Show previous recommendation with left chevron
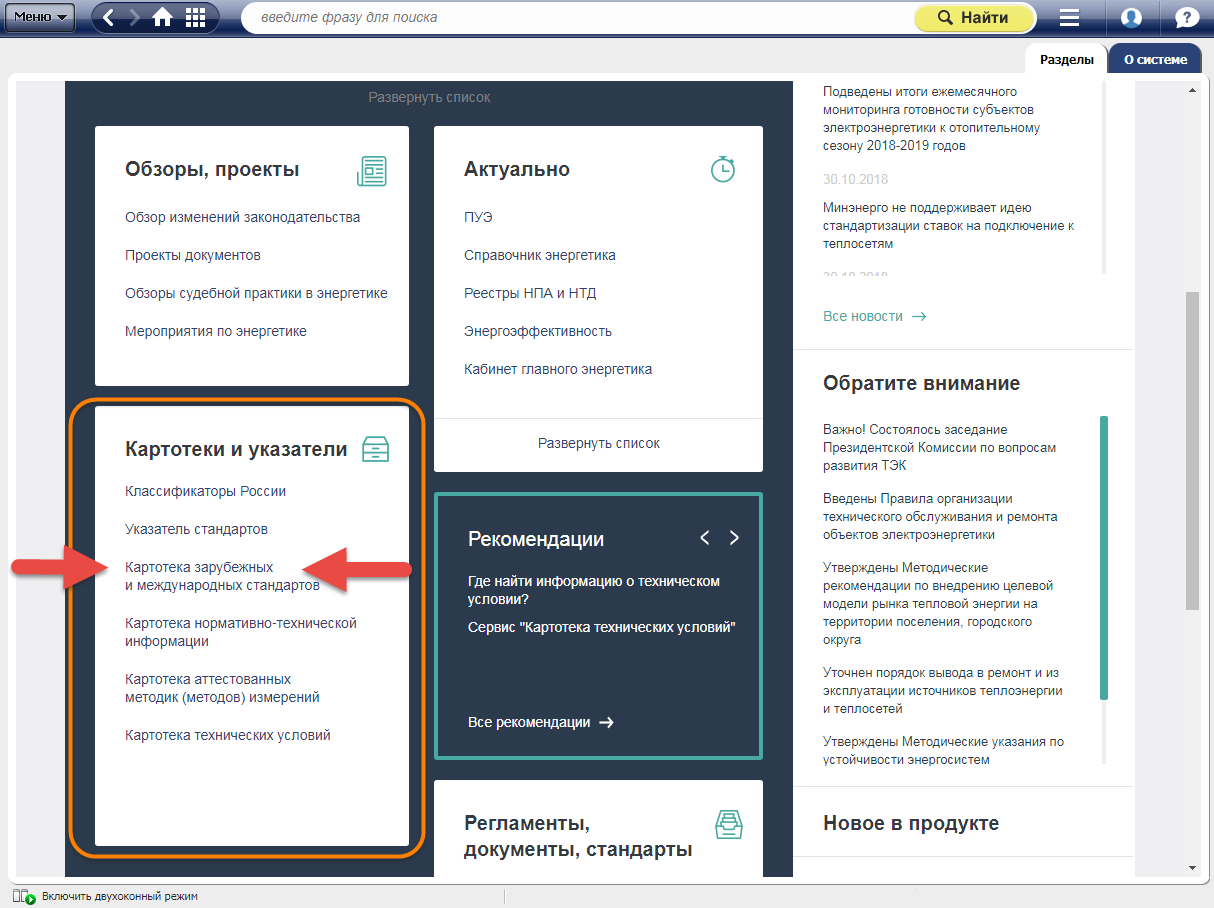 705,538
